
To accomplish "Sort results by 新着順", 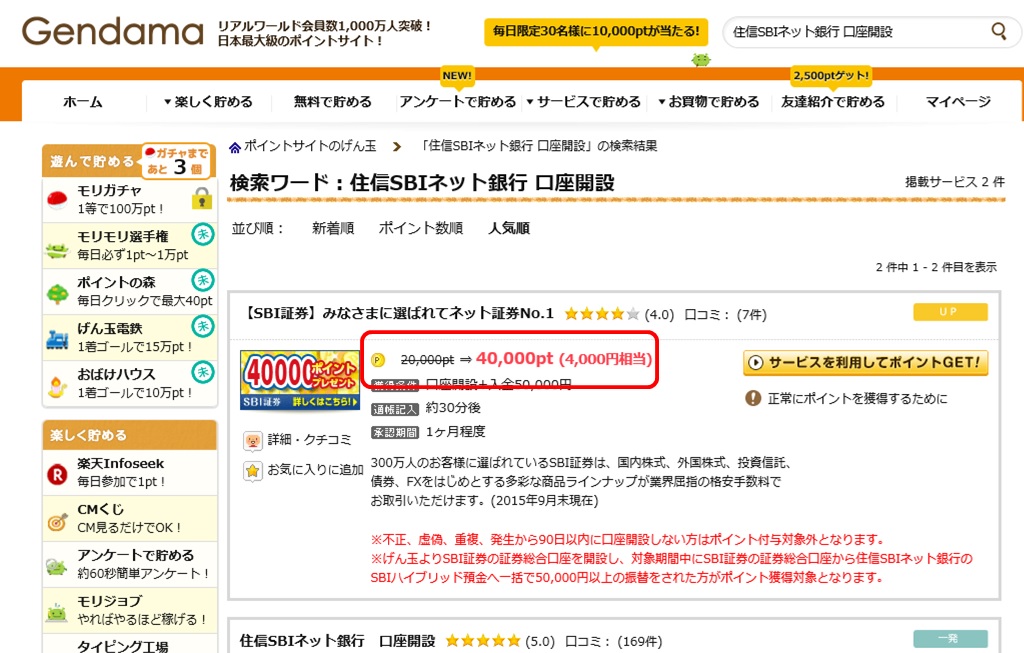I will click(x=333, y=228).
